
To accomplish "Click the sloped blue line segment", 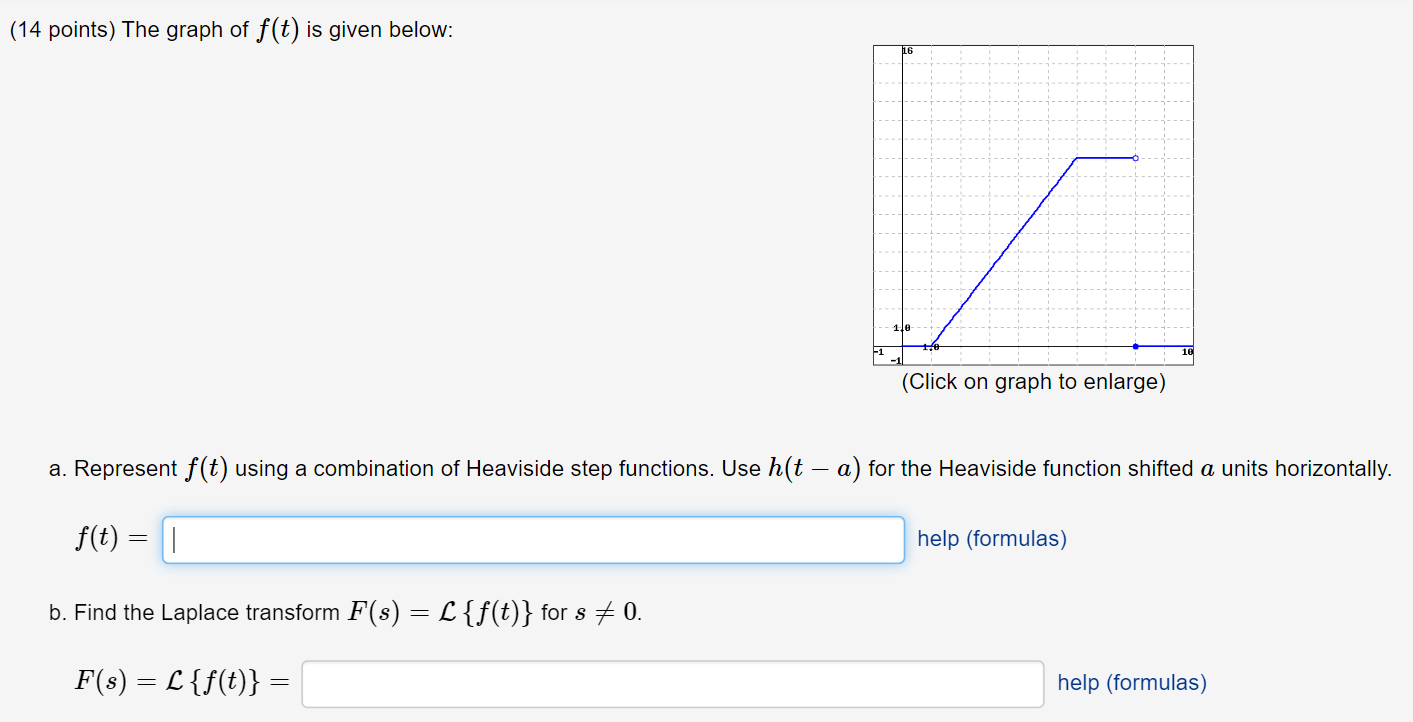I will click(1005, 250).
